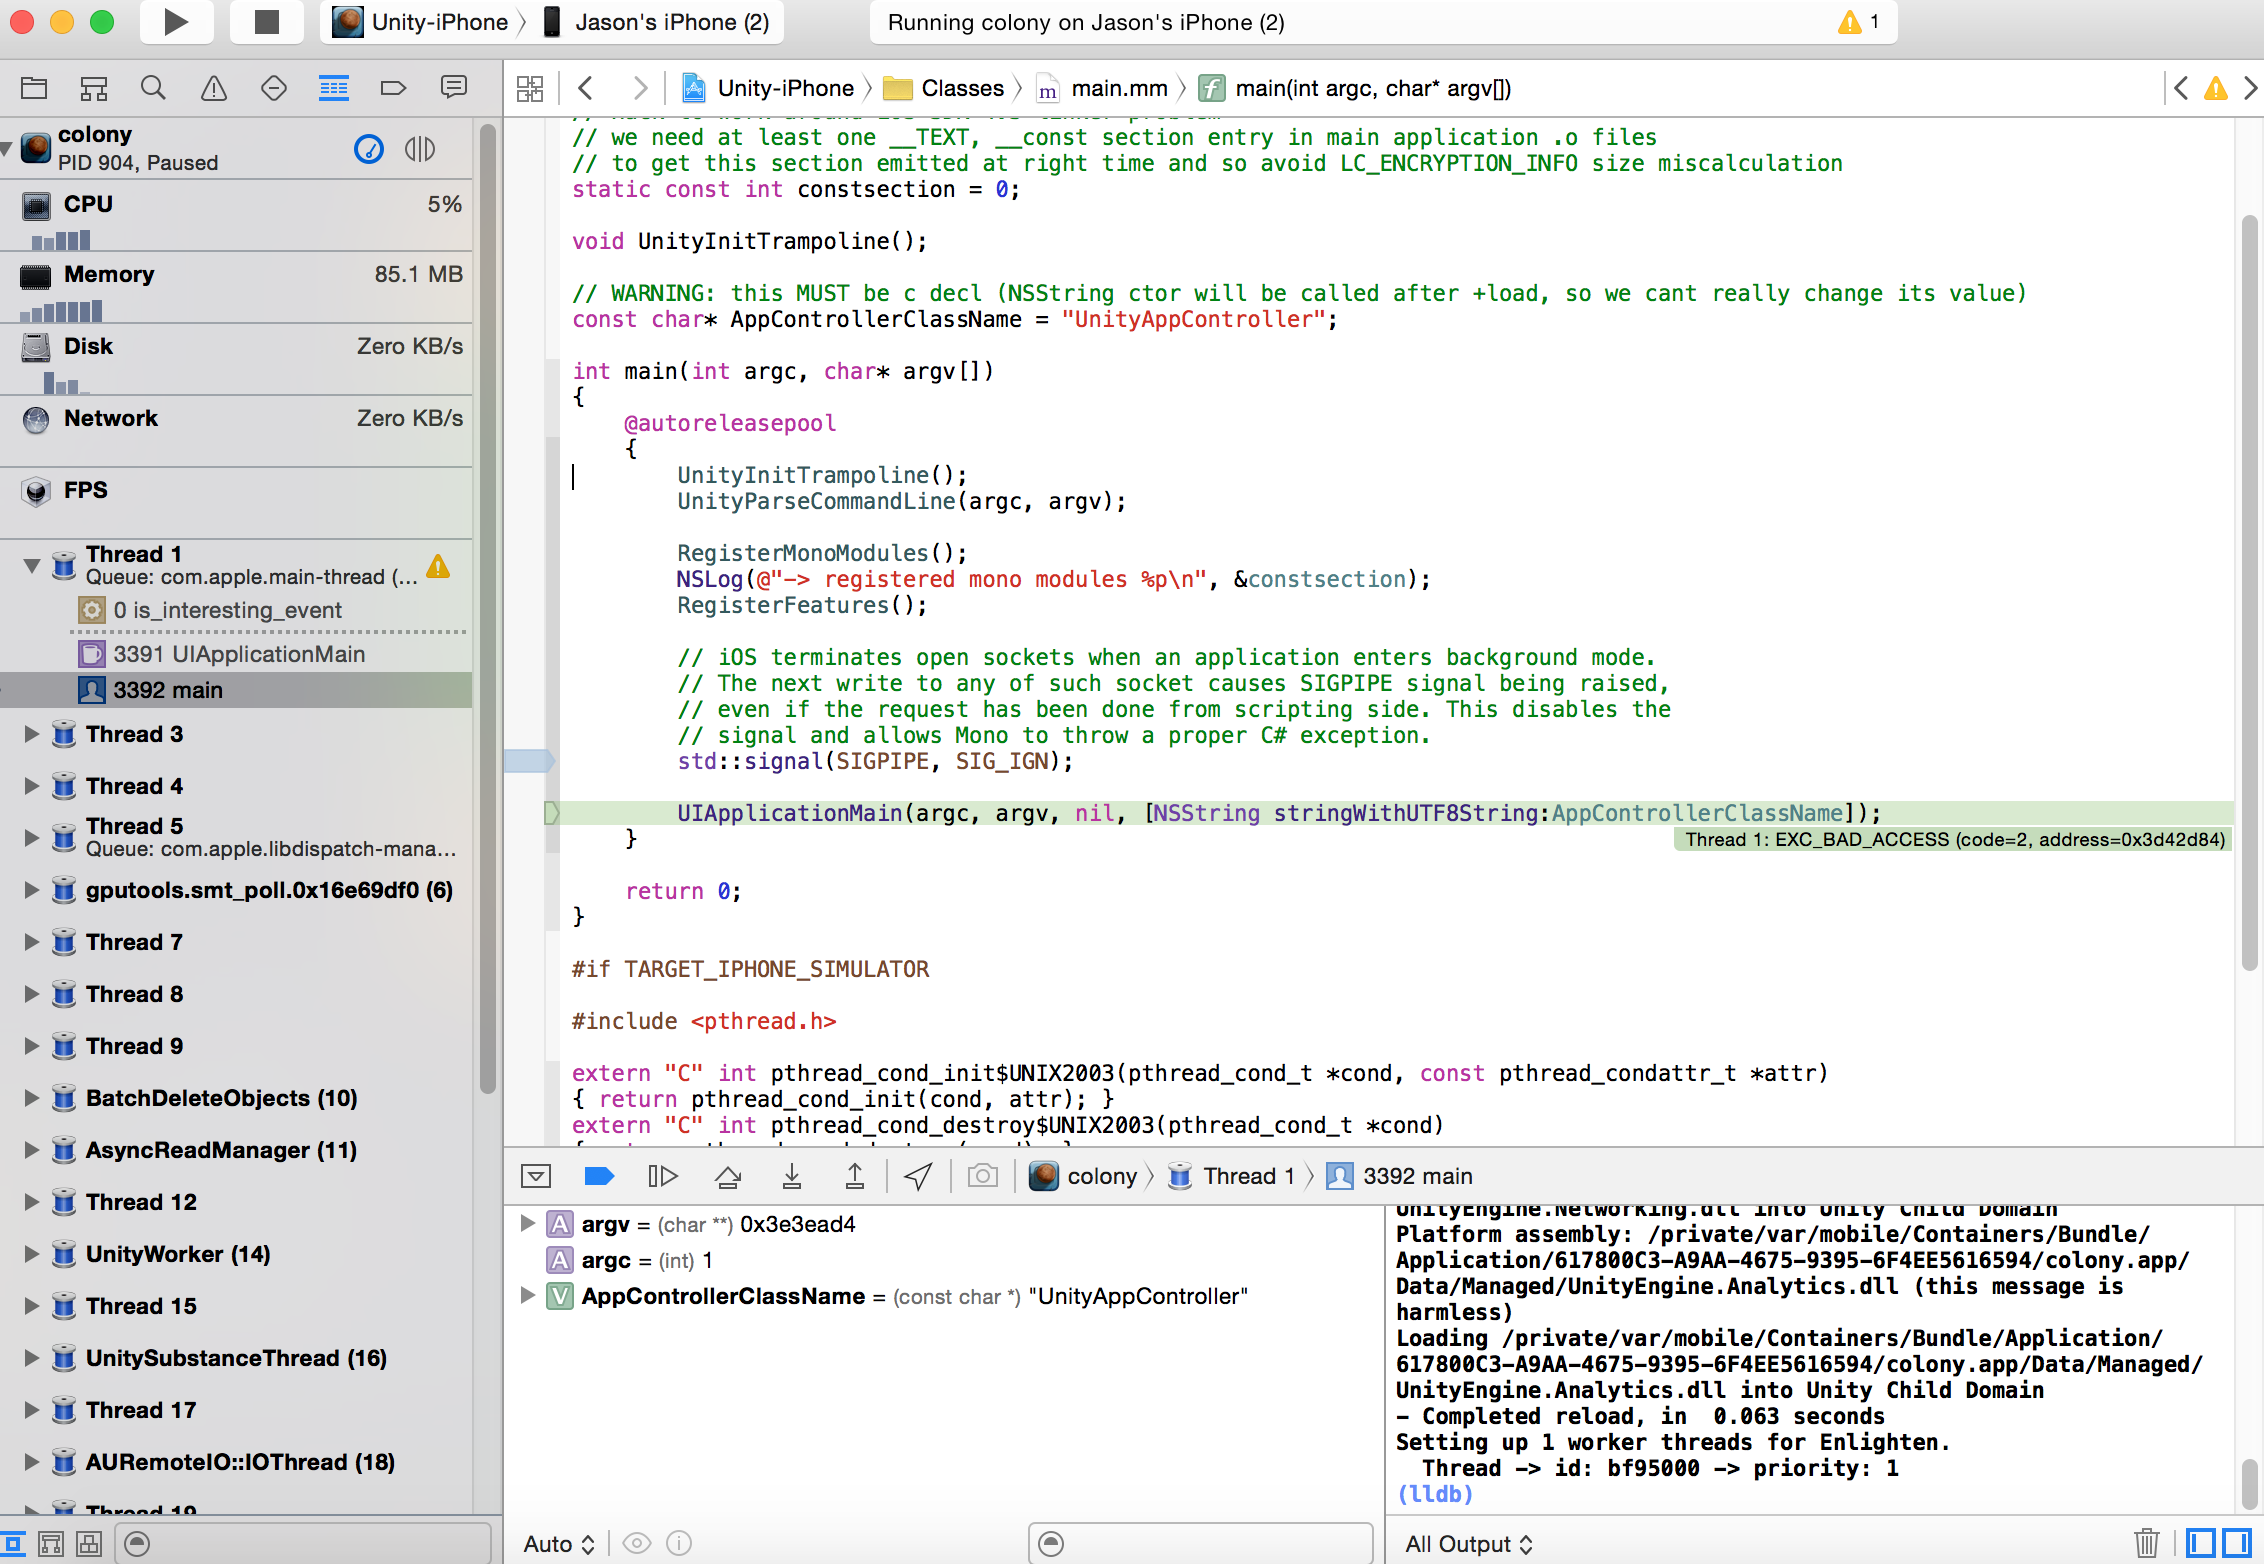The width and height of the screenshot is (2264, 1564).
Task: Click the Run (play) button
Action: pos(176,22)
